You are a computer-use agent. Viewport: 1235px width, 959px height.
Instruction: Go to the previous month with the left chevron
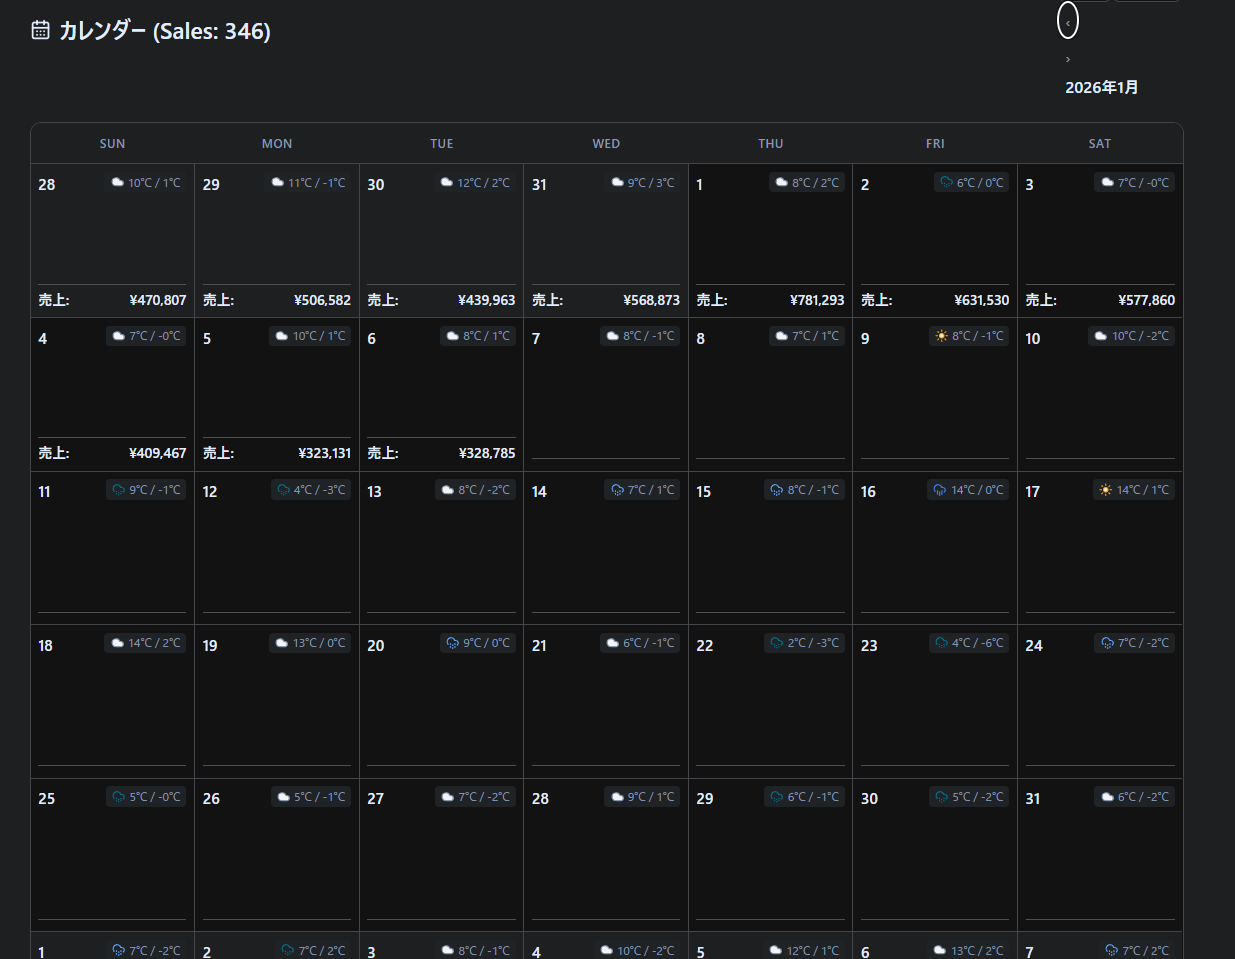click(x=1068, y=21)
